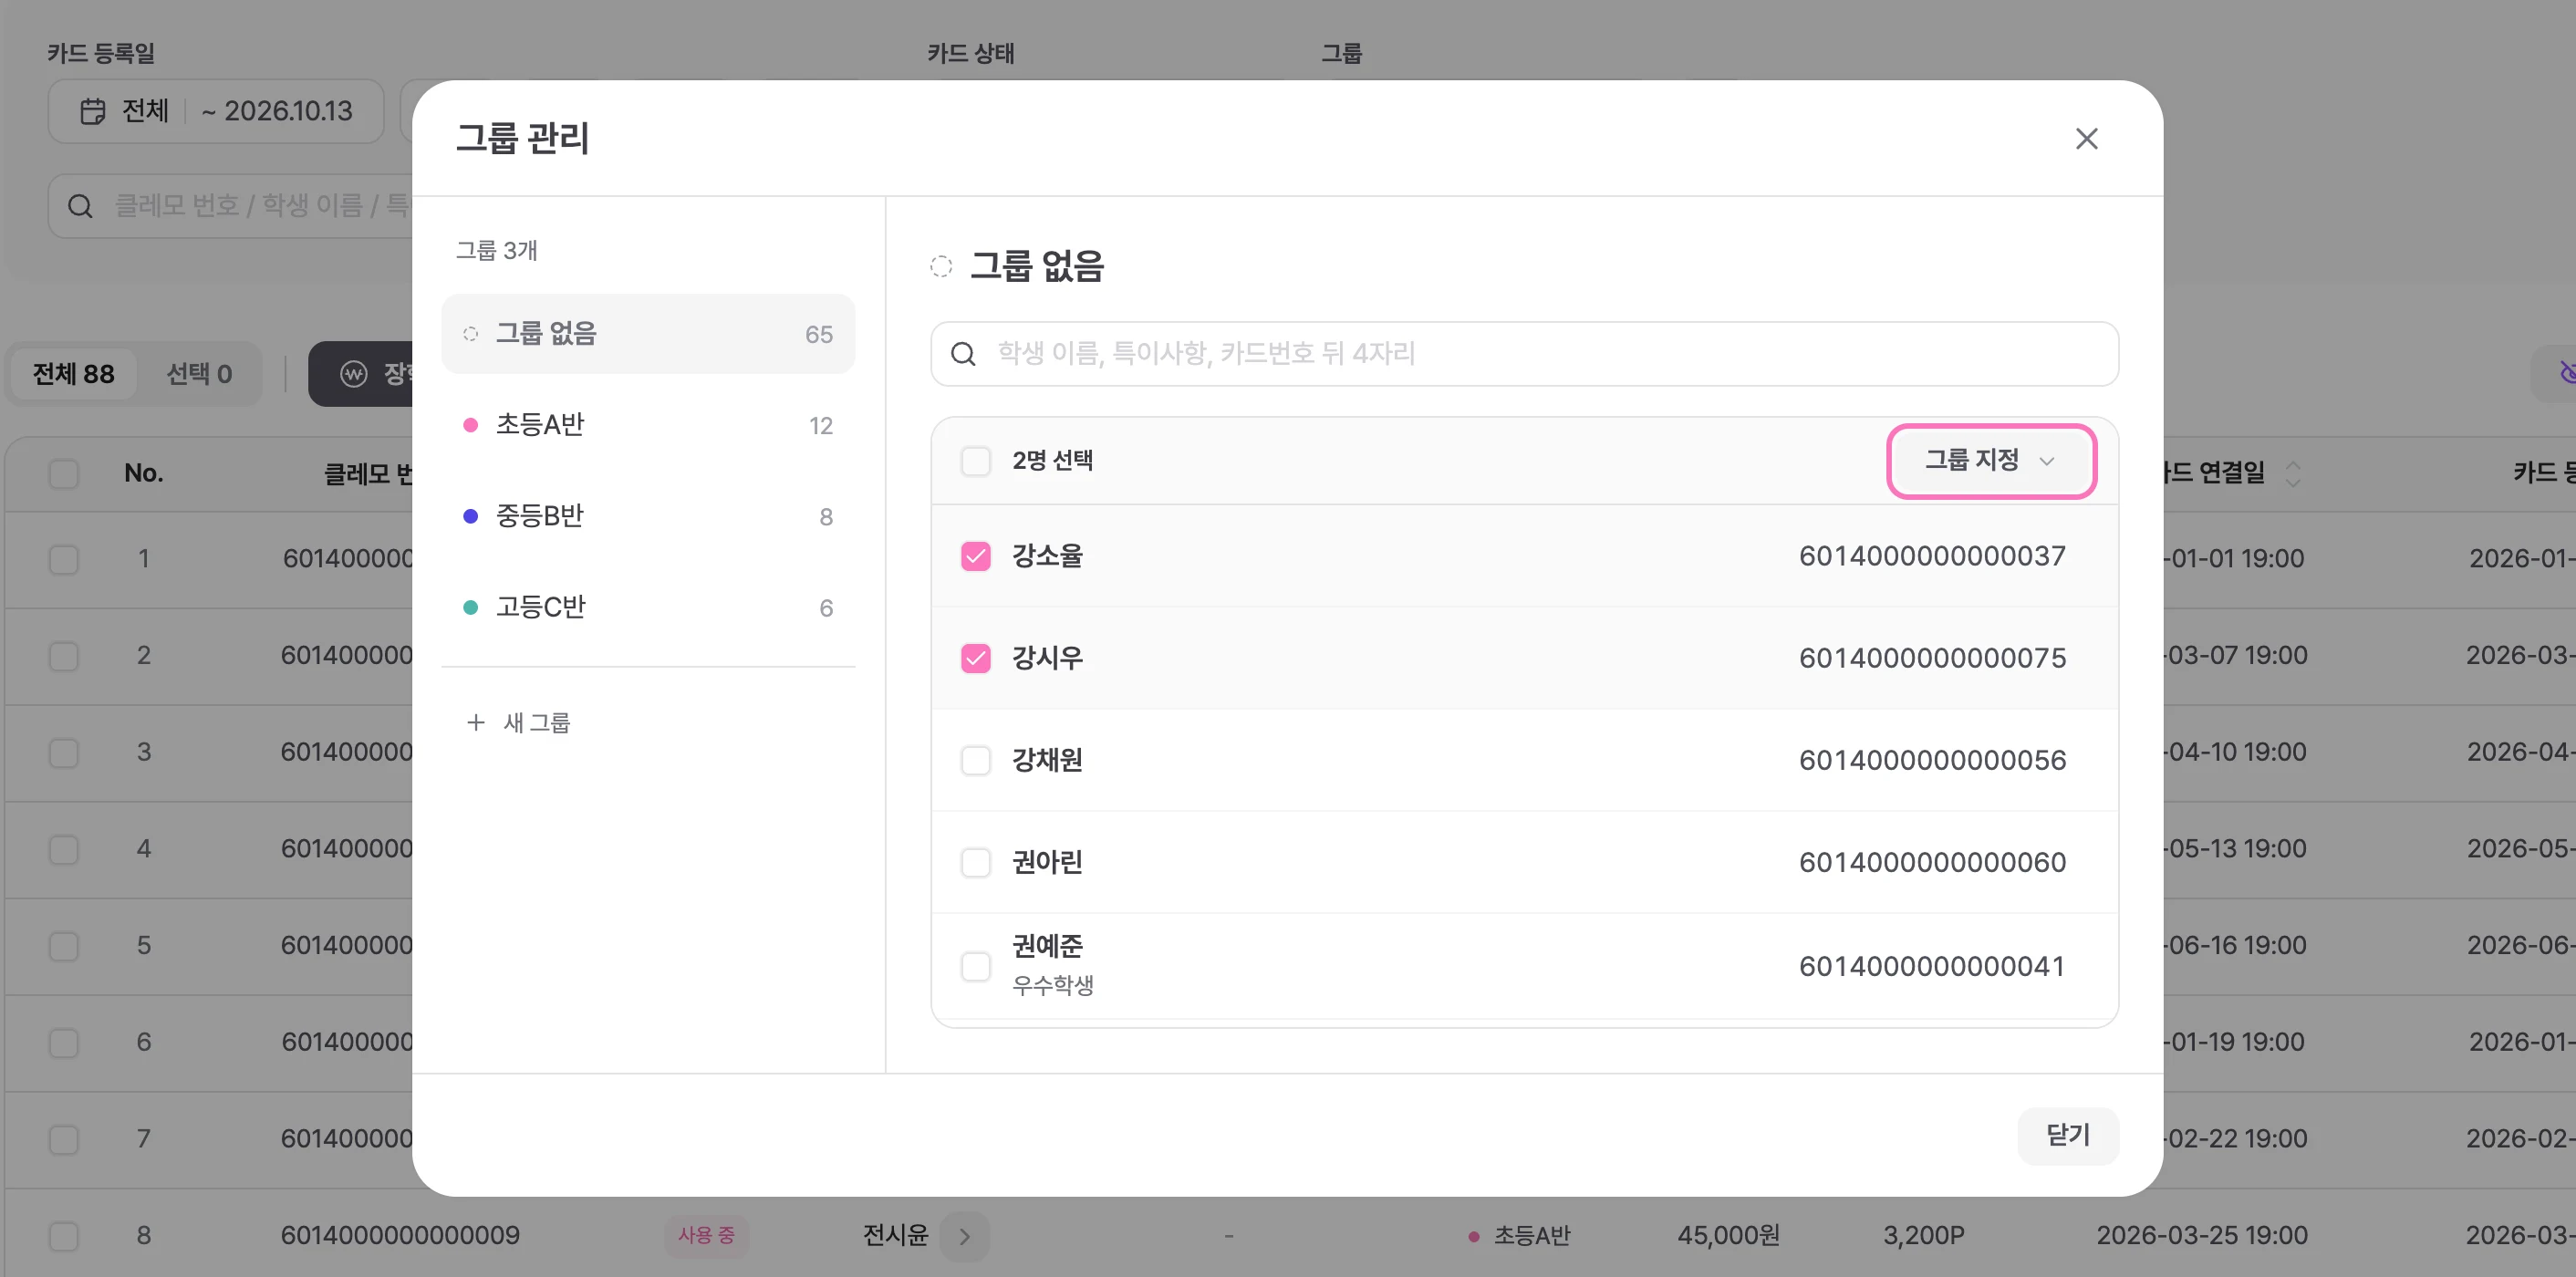This screenshot has height=1277, width=2576.
Task: Focus the 학생 이름, 특이사항 search field
Action: point(1524,353)
